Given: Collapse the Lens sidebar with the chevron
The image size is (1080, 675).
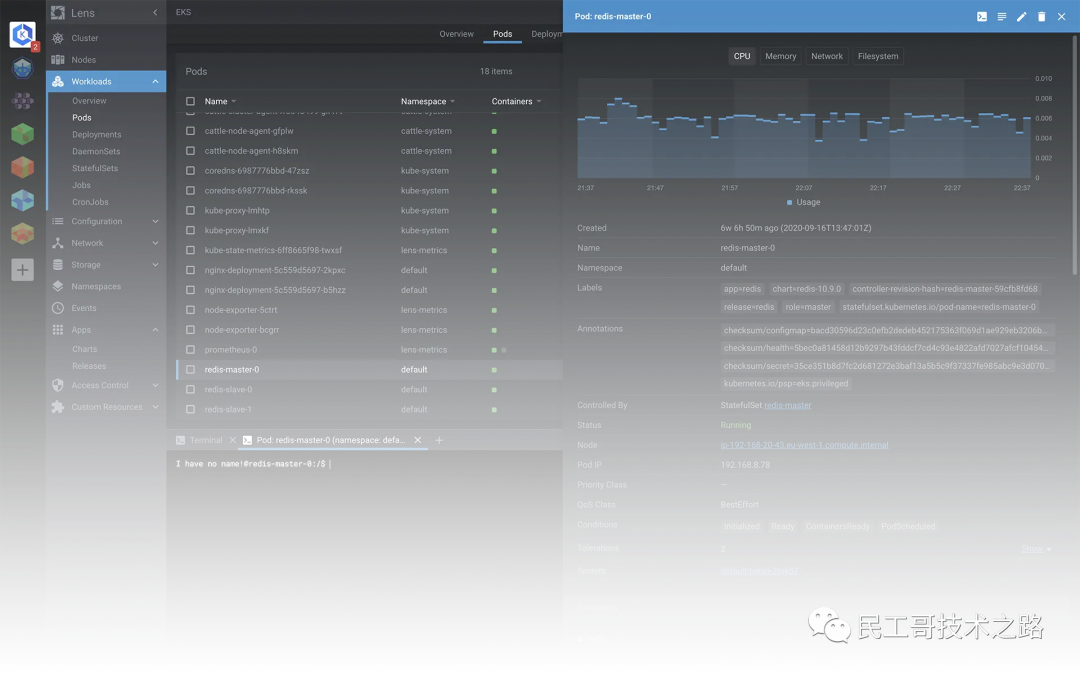Looking at the screenshot, I should pyautogui.click(x=155, y=13).
